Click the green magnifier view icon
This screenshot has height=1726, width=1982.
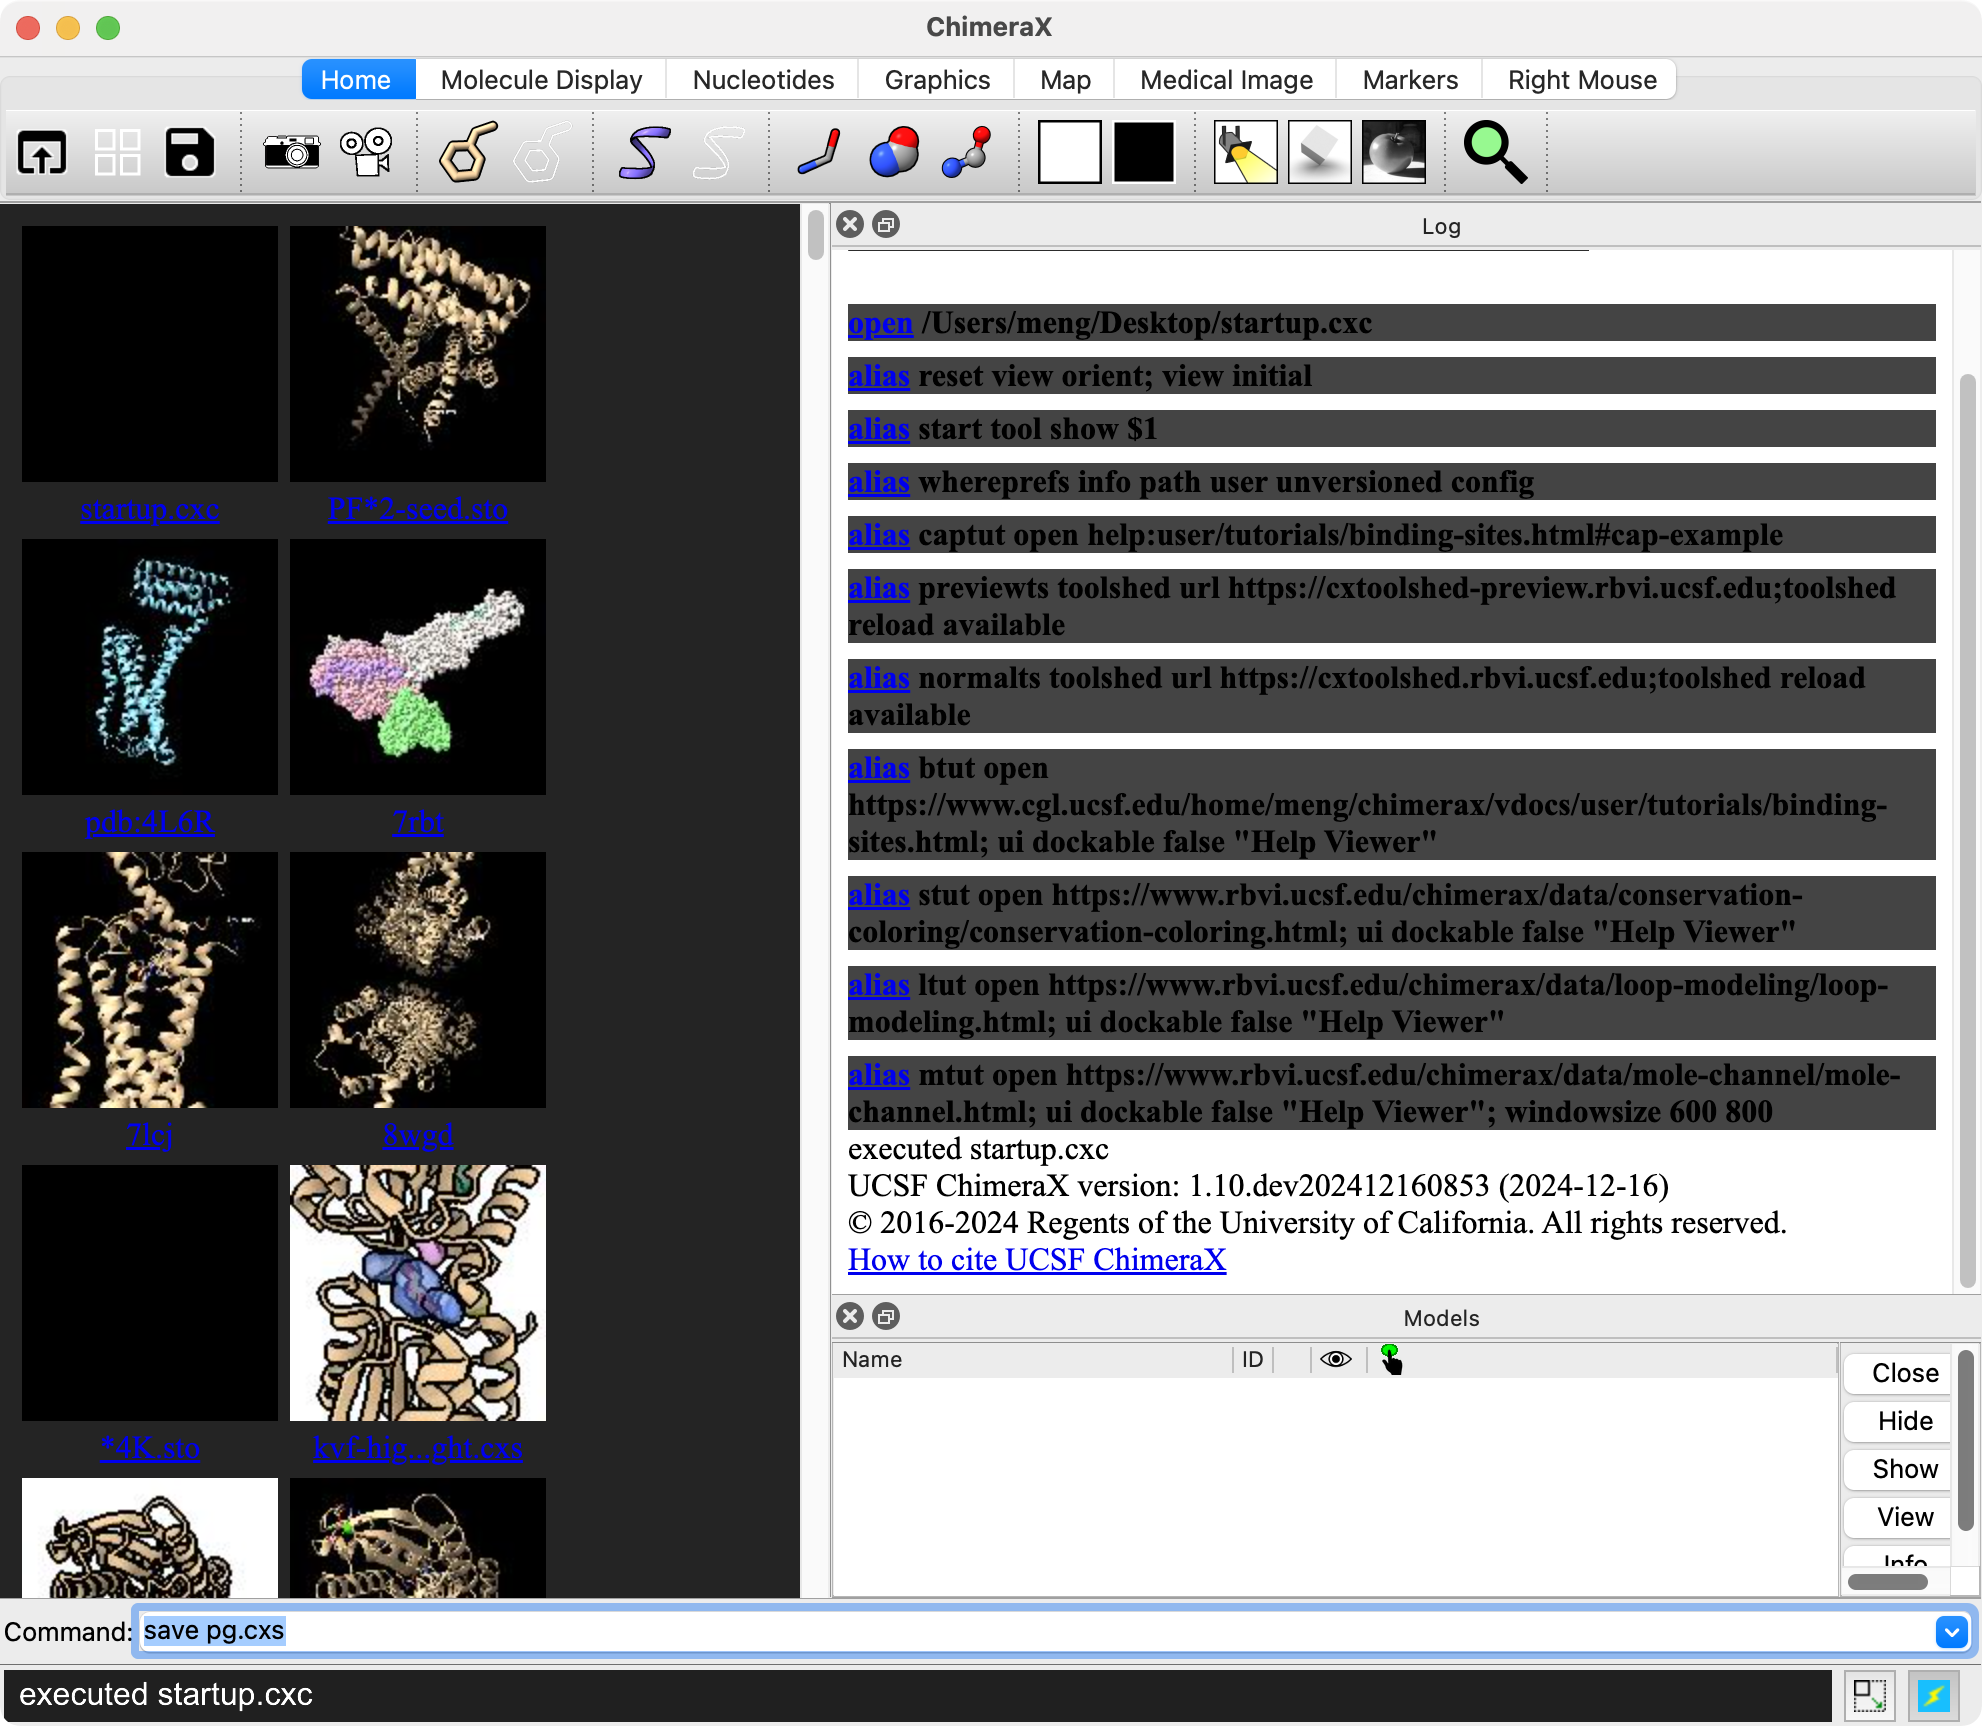1495,153
